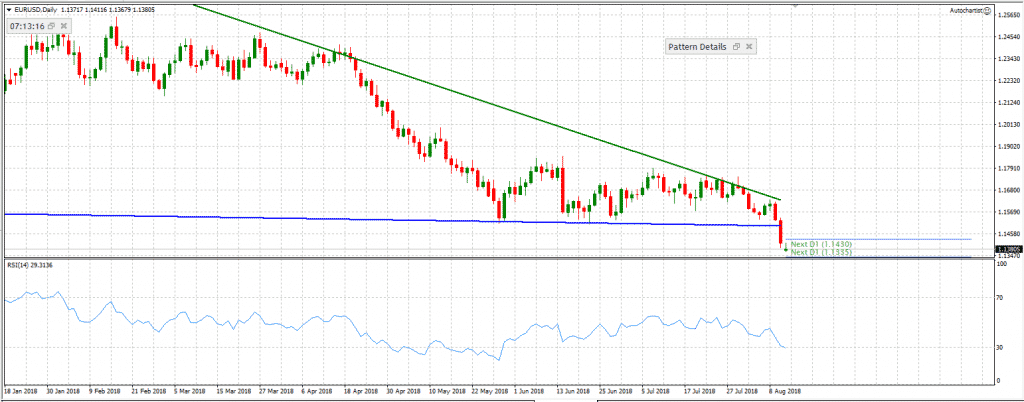Click the Pattern Details panel label
The width and height of the screenshot is (1024, 402).
(x=697, y=47)
